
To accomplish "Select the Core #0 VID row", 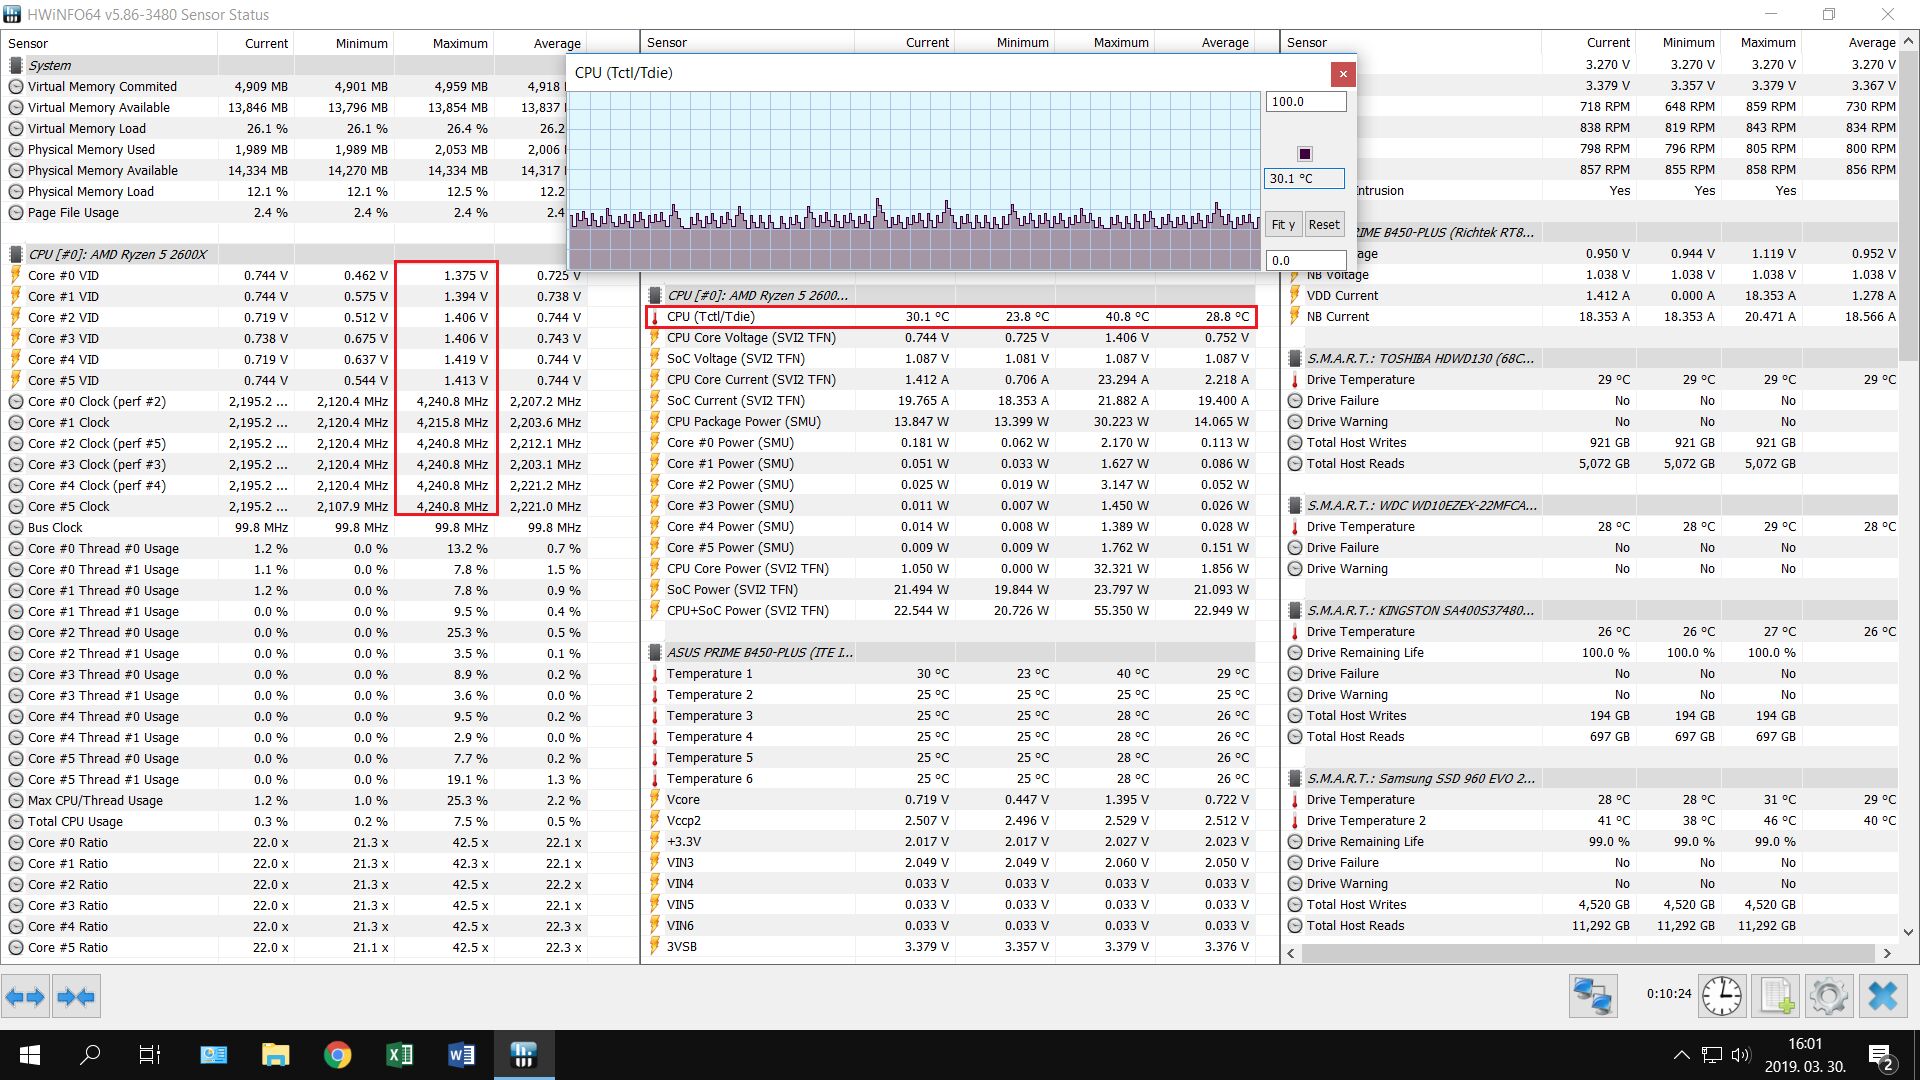I will pyautogui.click(x=294, y=275).
